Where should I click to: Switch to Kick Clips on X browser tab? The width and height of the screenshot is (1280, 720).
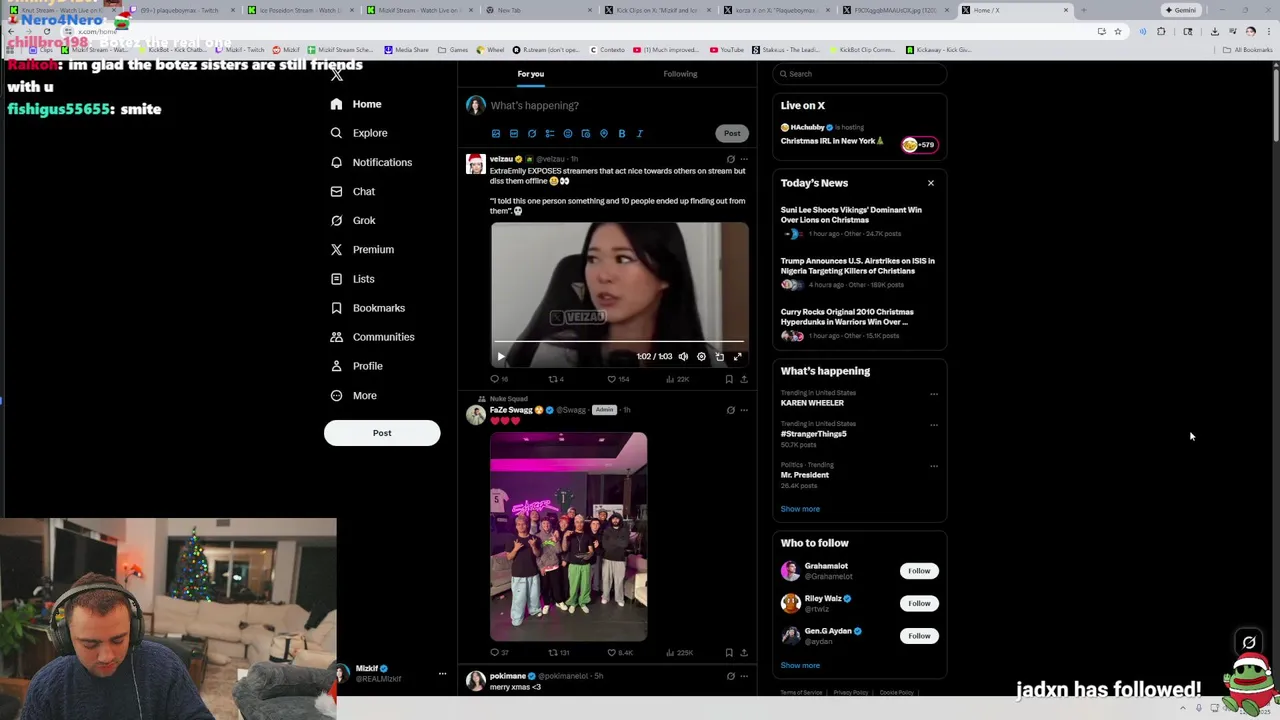point(658,10)
